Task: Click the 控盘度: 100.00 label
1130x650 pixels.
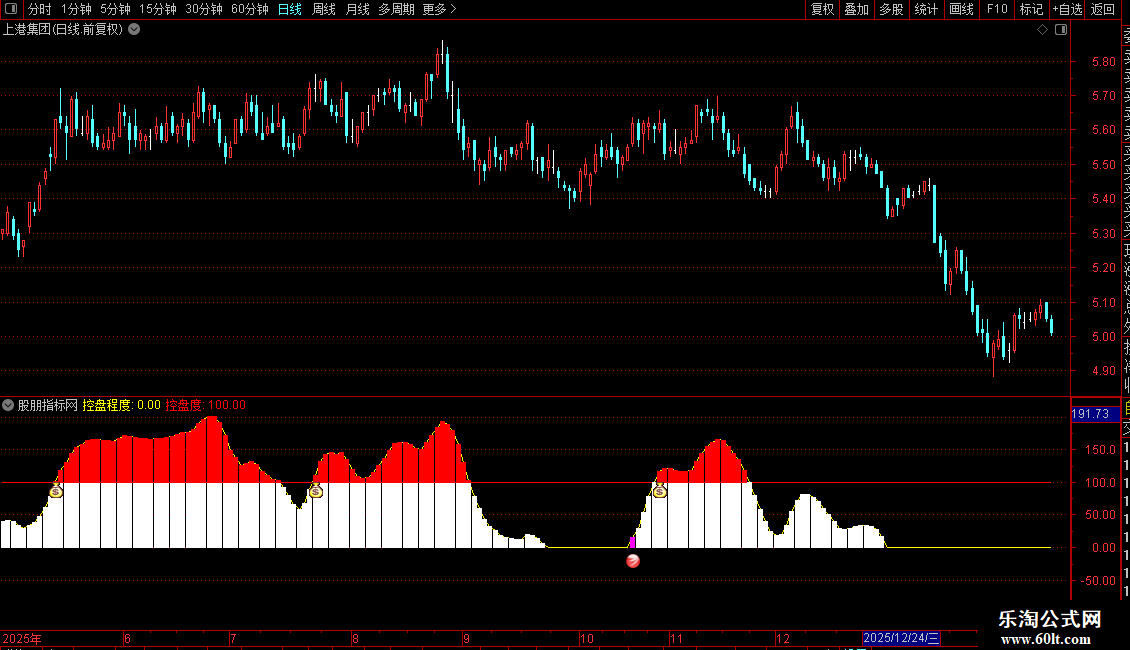Action: tap(205, 405)
